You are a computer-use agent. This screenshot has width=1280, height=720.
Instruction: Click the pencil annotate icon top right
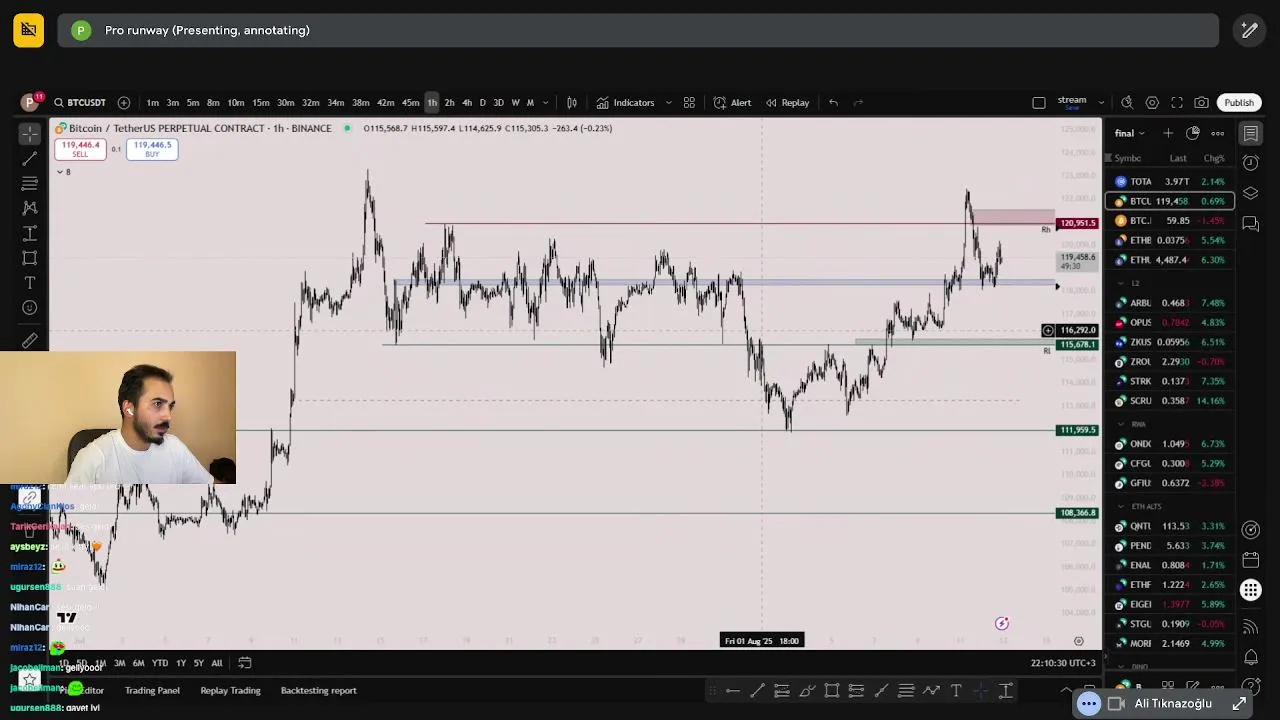pos(1249,30)
